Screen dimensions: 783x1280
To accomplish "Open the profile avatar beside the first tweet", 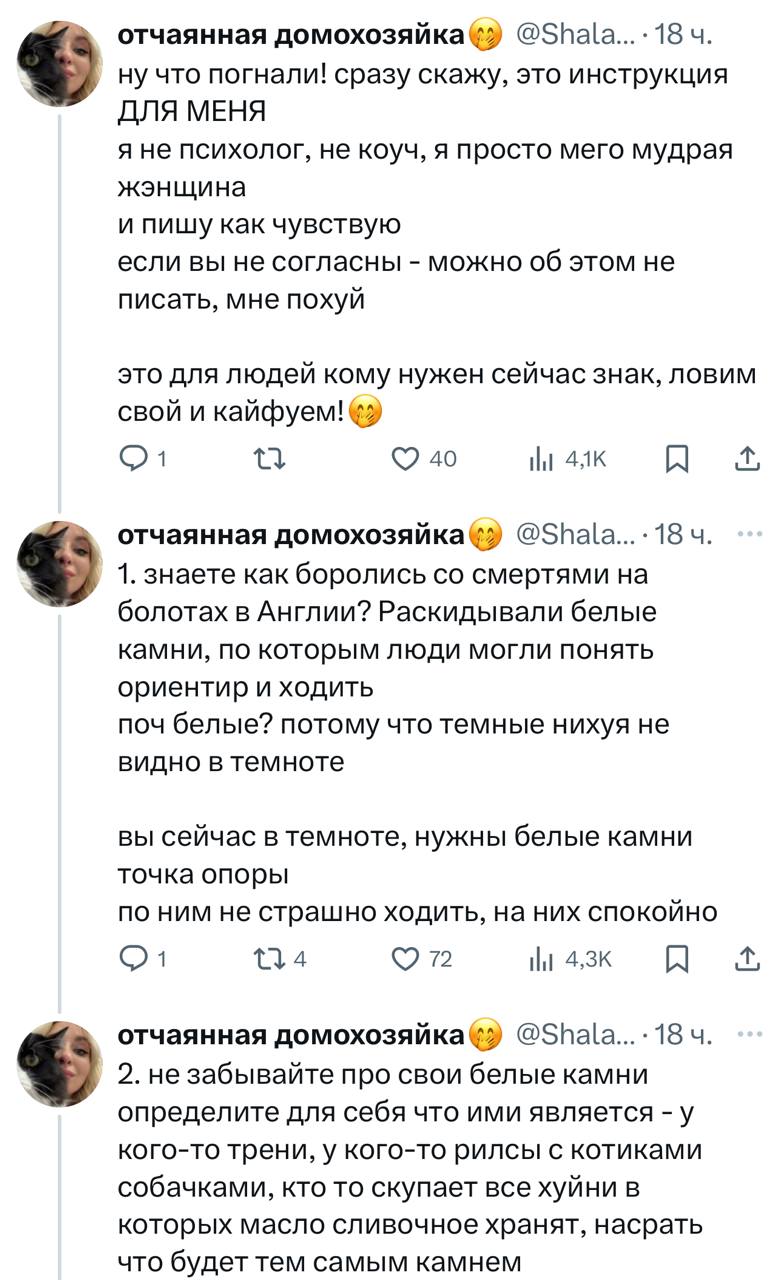I will pos(60,65).
